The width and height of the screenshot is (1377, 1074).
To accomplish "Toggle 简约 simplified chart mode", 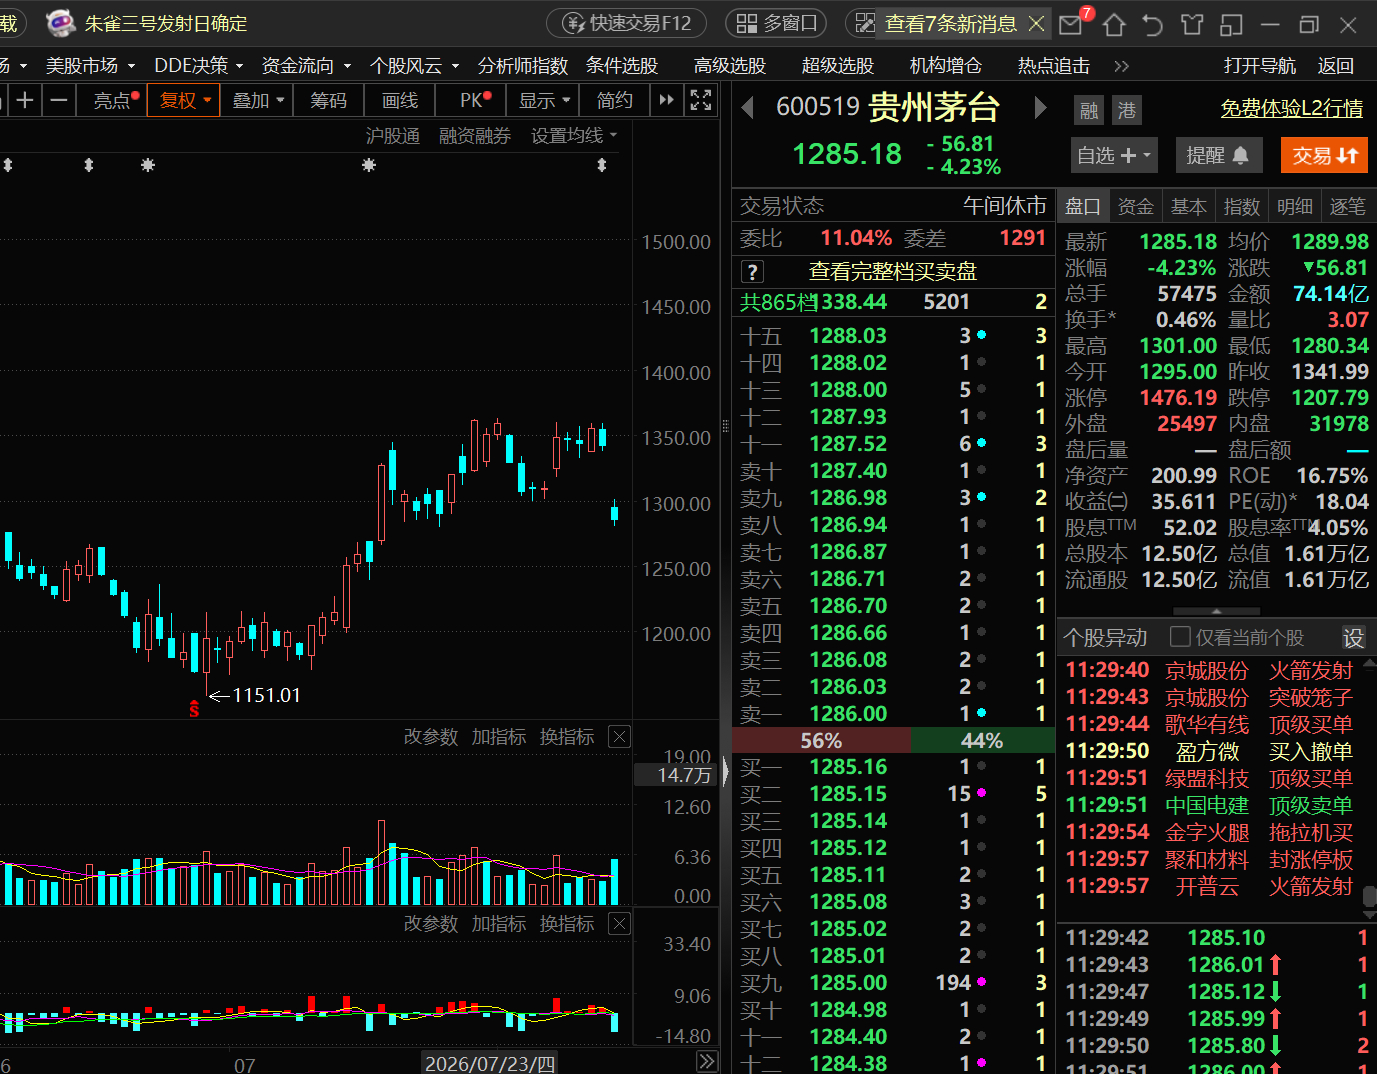I will click(x=615, y=100).
